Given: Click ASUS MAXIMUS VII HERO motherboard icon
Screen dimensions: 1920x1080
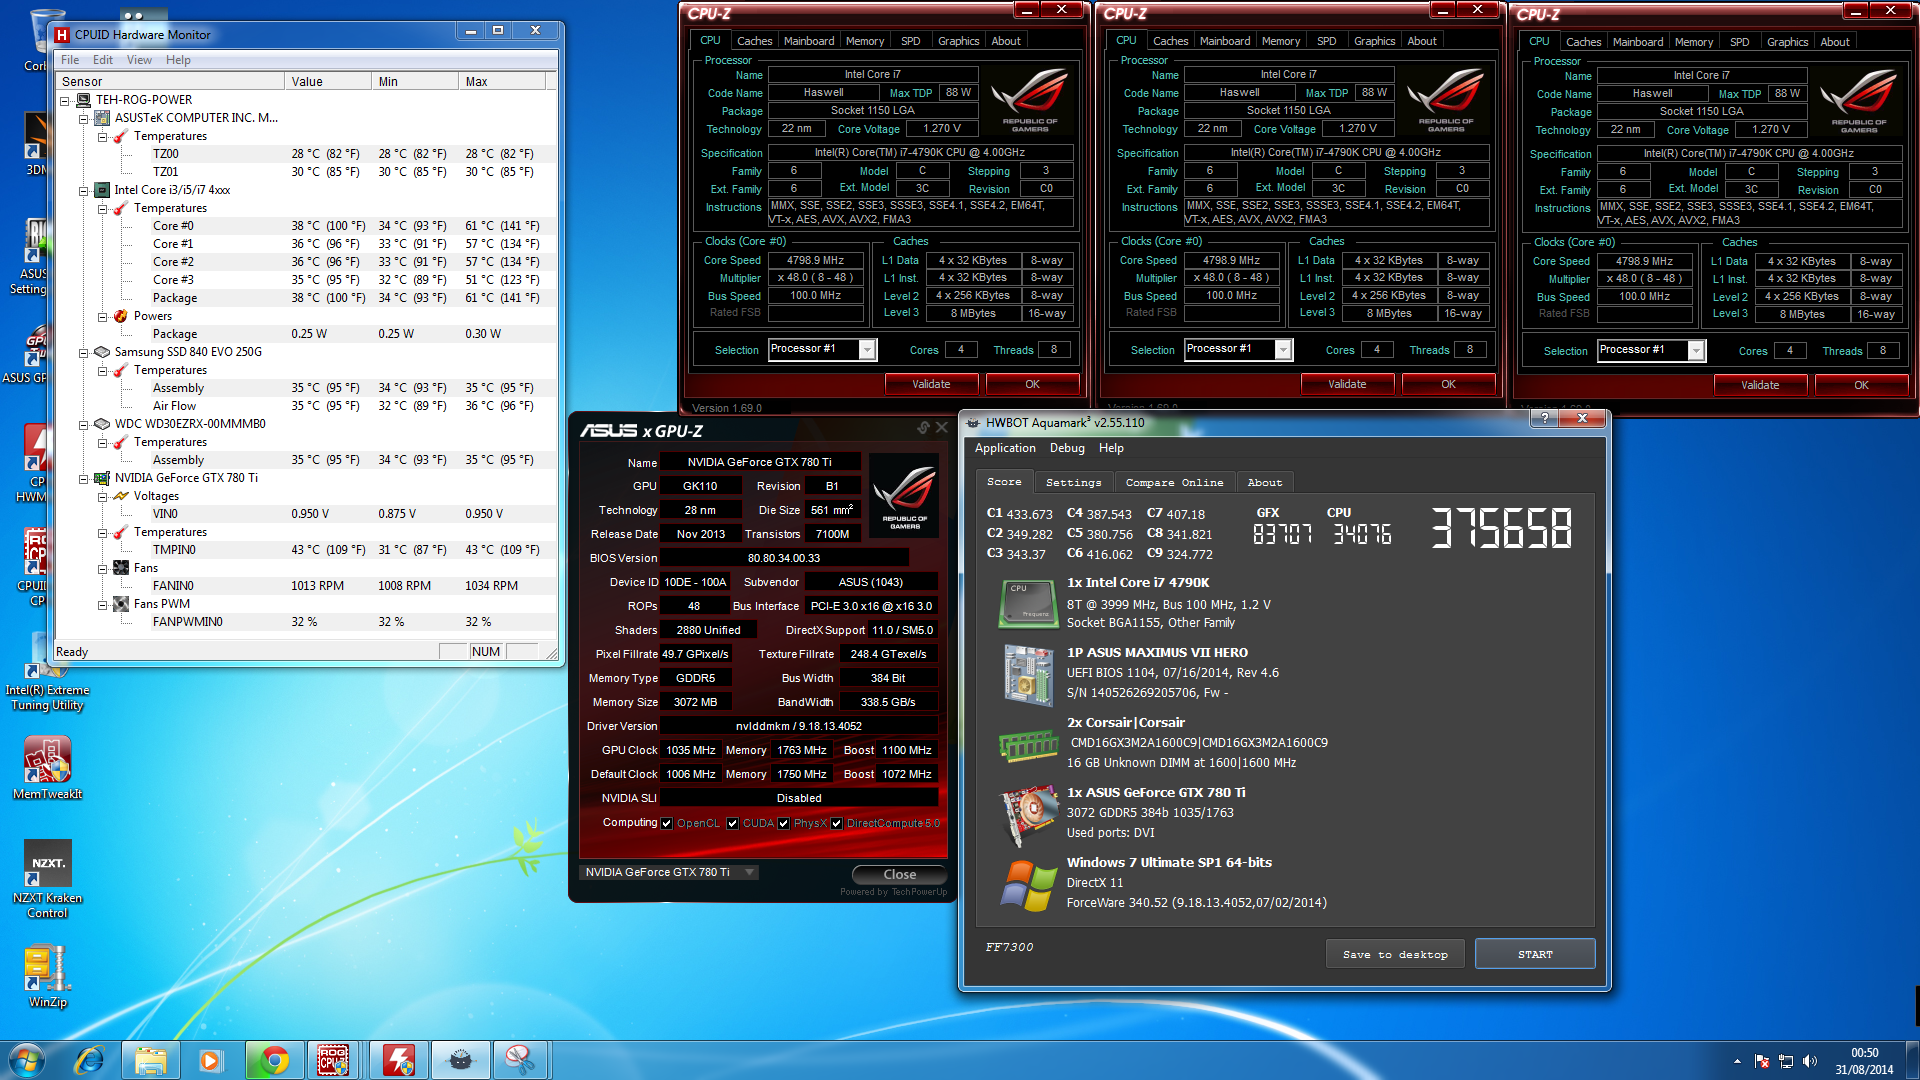Looking at the screenshot, I should point(1030,674).
